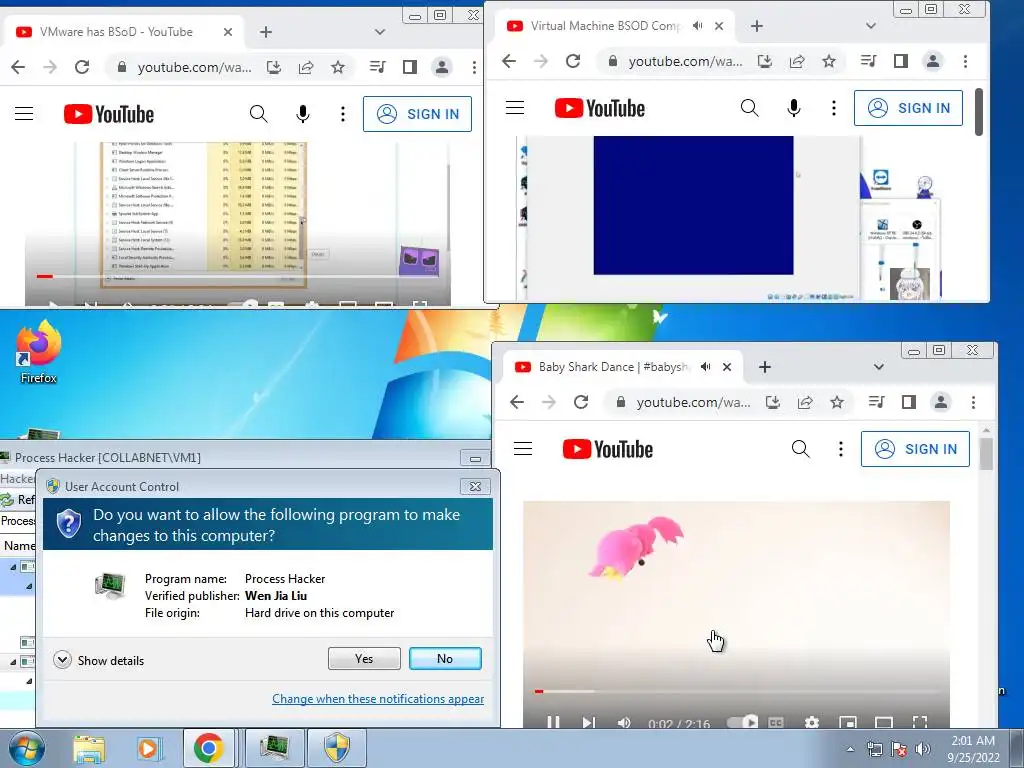Toggle autoplay switch in Baby Shark player
The image size is (1024, 768).
(x=742, y=722)
